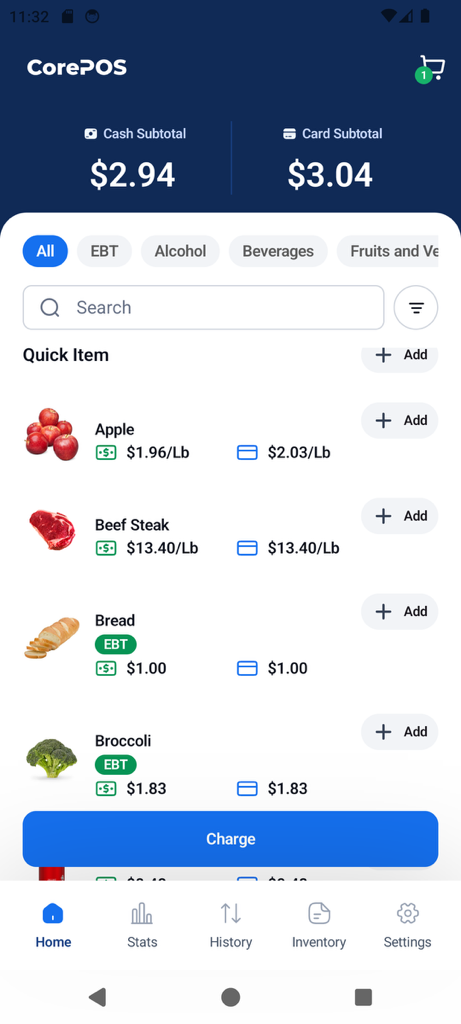Image resolution: width=461 pixels, height=1024 pixels.
Task: Open the Inventory tab
Action: [x=319, y=925]
